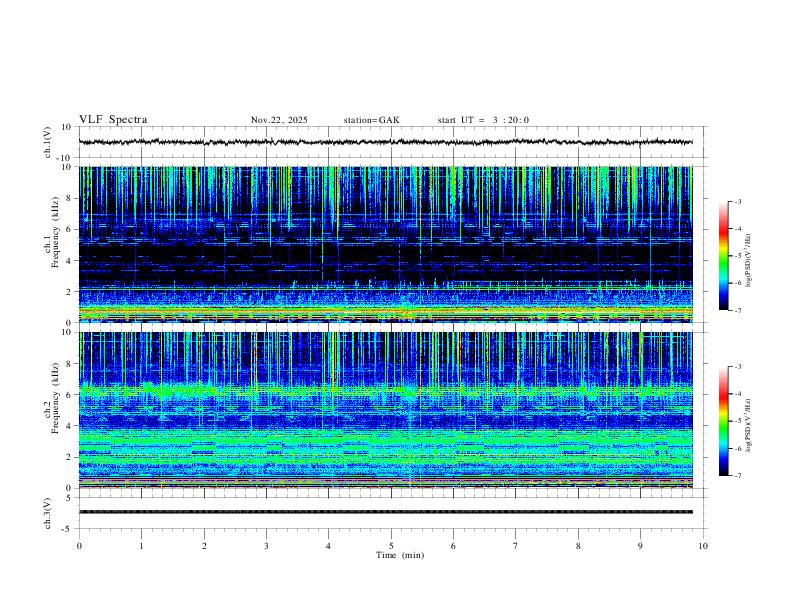Select the date label "Nov.22, 2025"

(x=279, y=120)
